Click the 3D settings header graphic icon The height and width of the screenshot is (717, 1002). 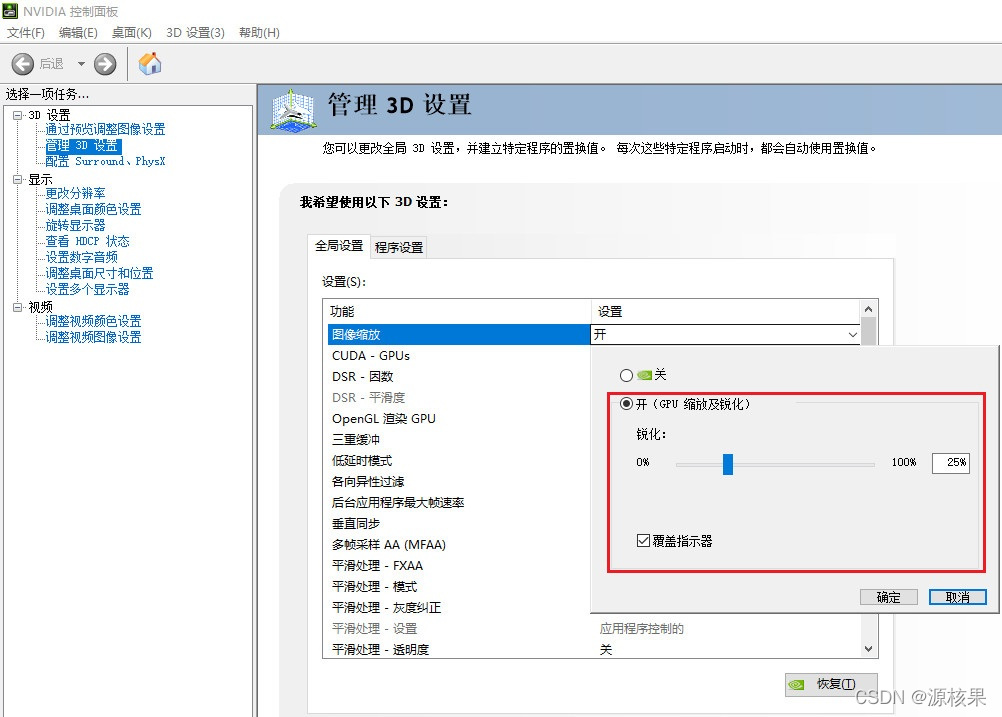[x=293, y=111]
